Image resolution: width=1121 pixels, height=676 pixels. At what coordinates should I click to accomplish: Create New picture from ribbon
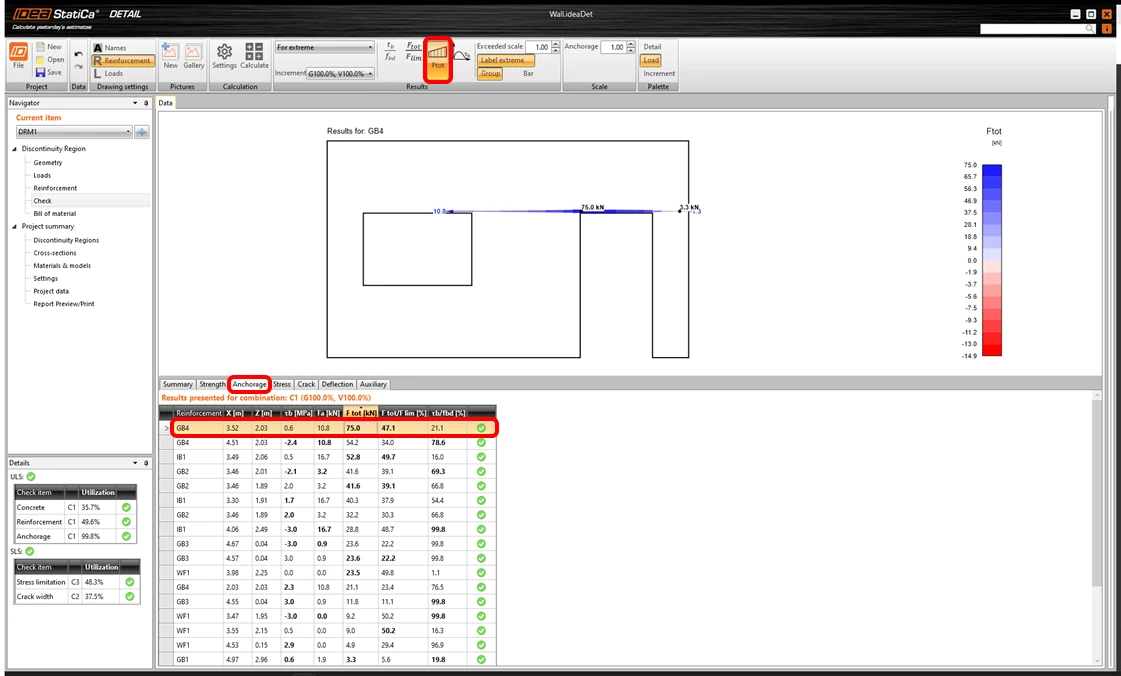tap(170, 56)
